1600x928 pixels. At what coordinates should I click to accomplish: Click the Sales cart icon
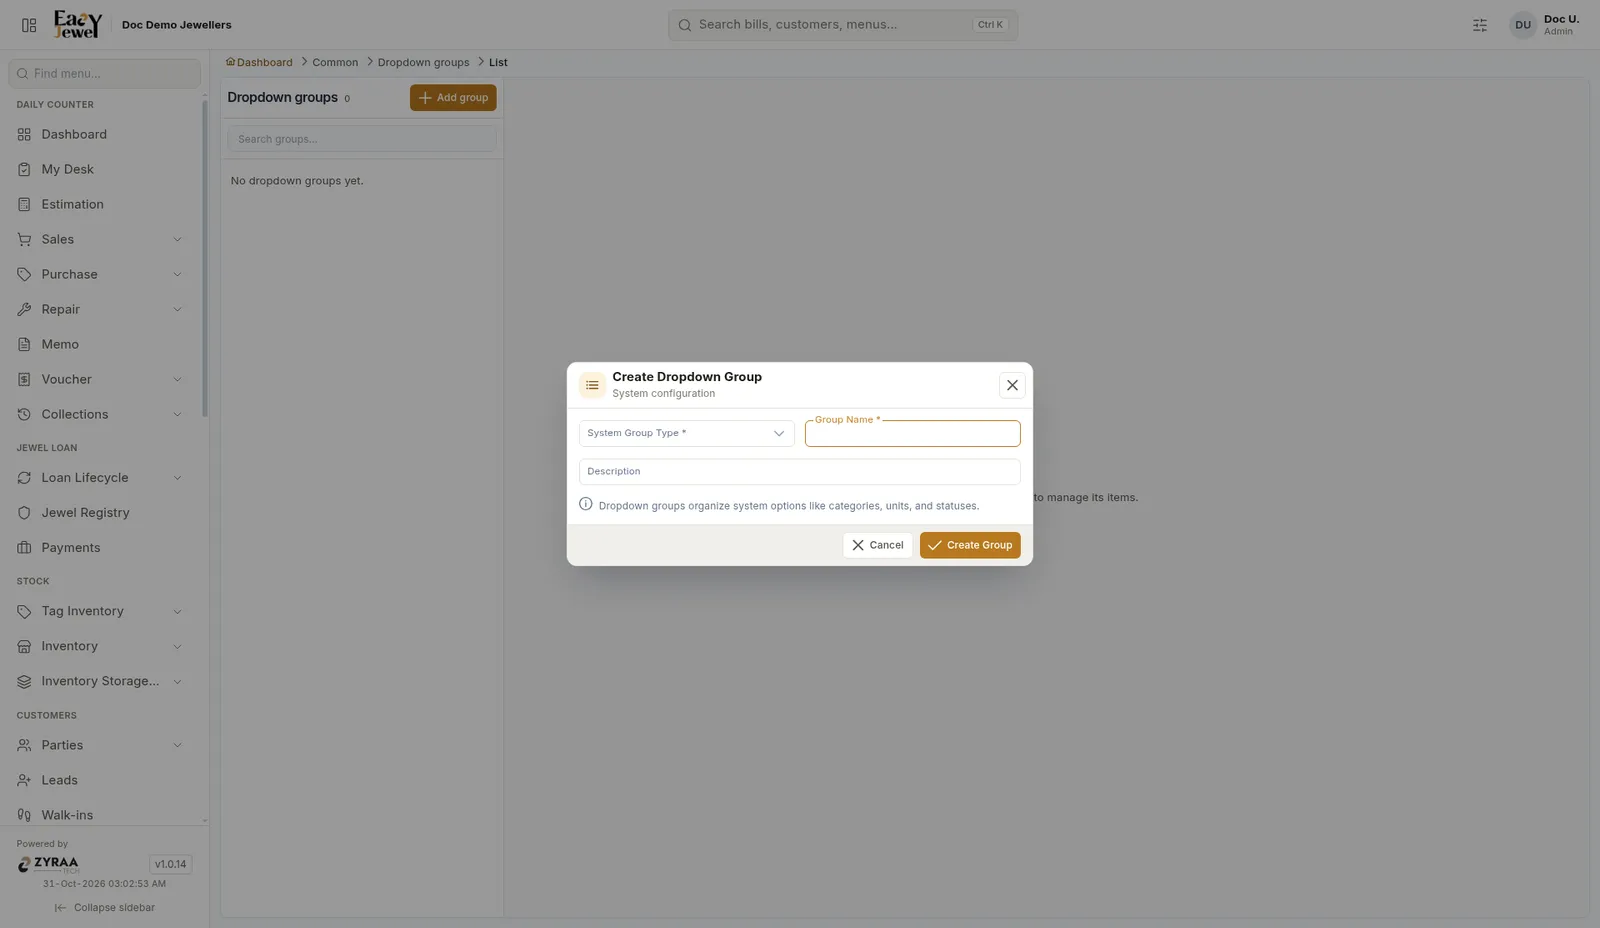pyautogui.click(x=24, y=239)
